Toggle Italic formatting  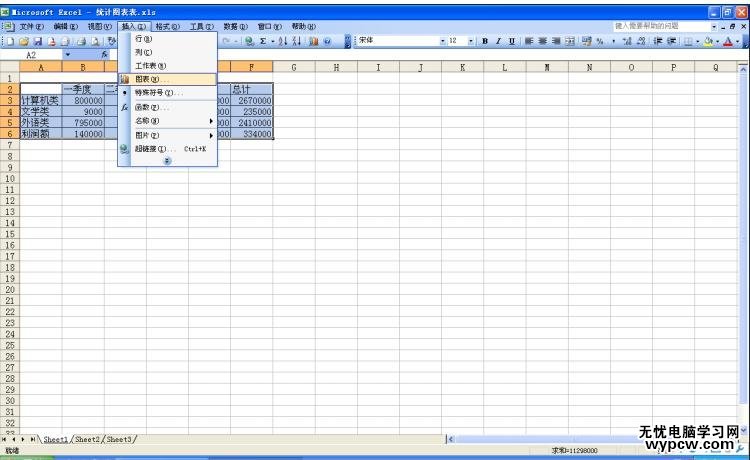click(498, 41)
